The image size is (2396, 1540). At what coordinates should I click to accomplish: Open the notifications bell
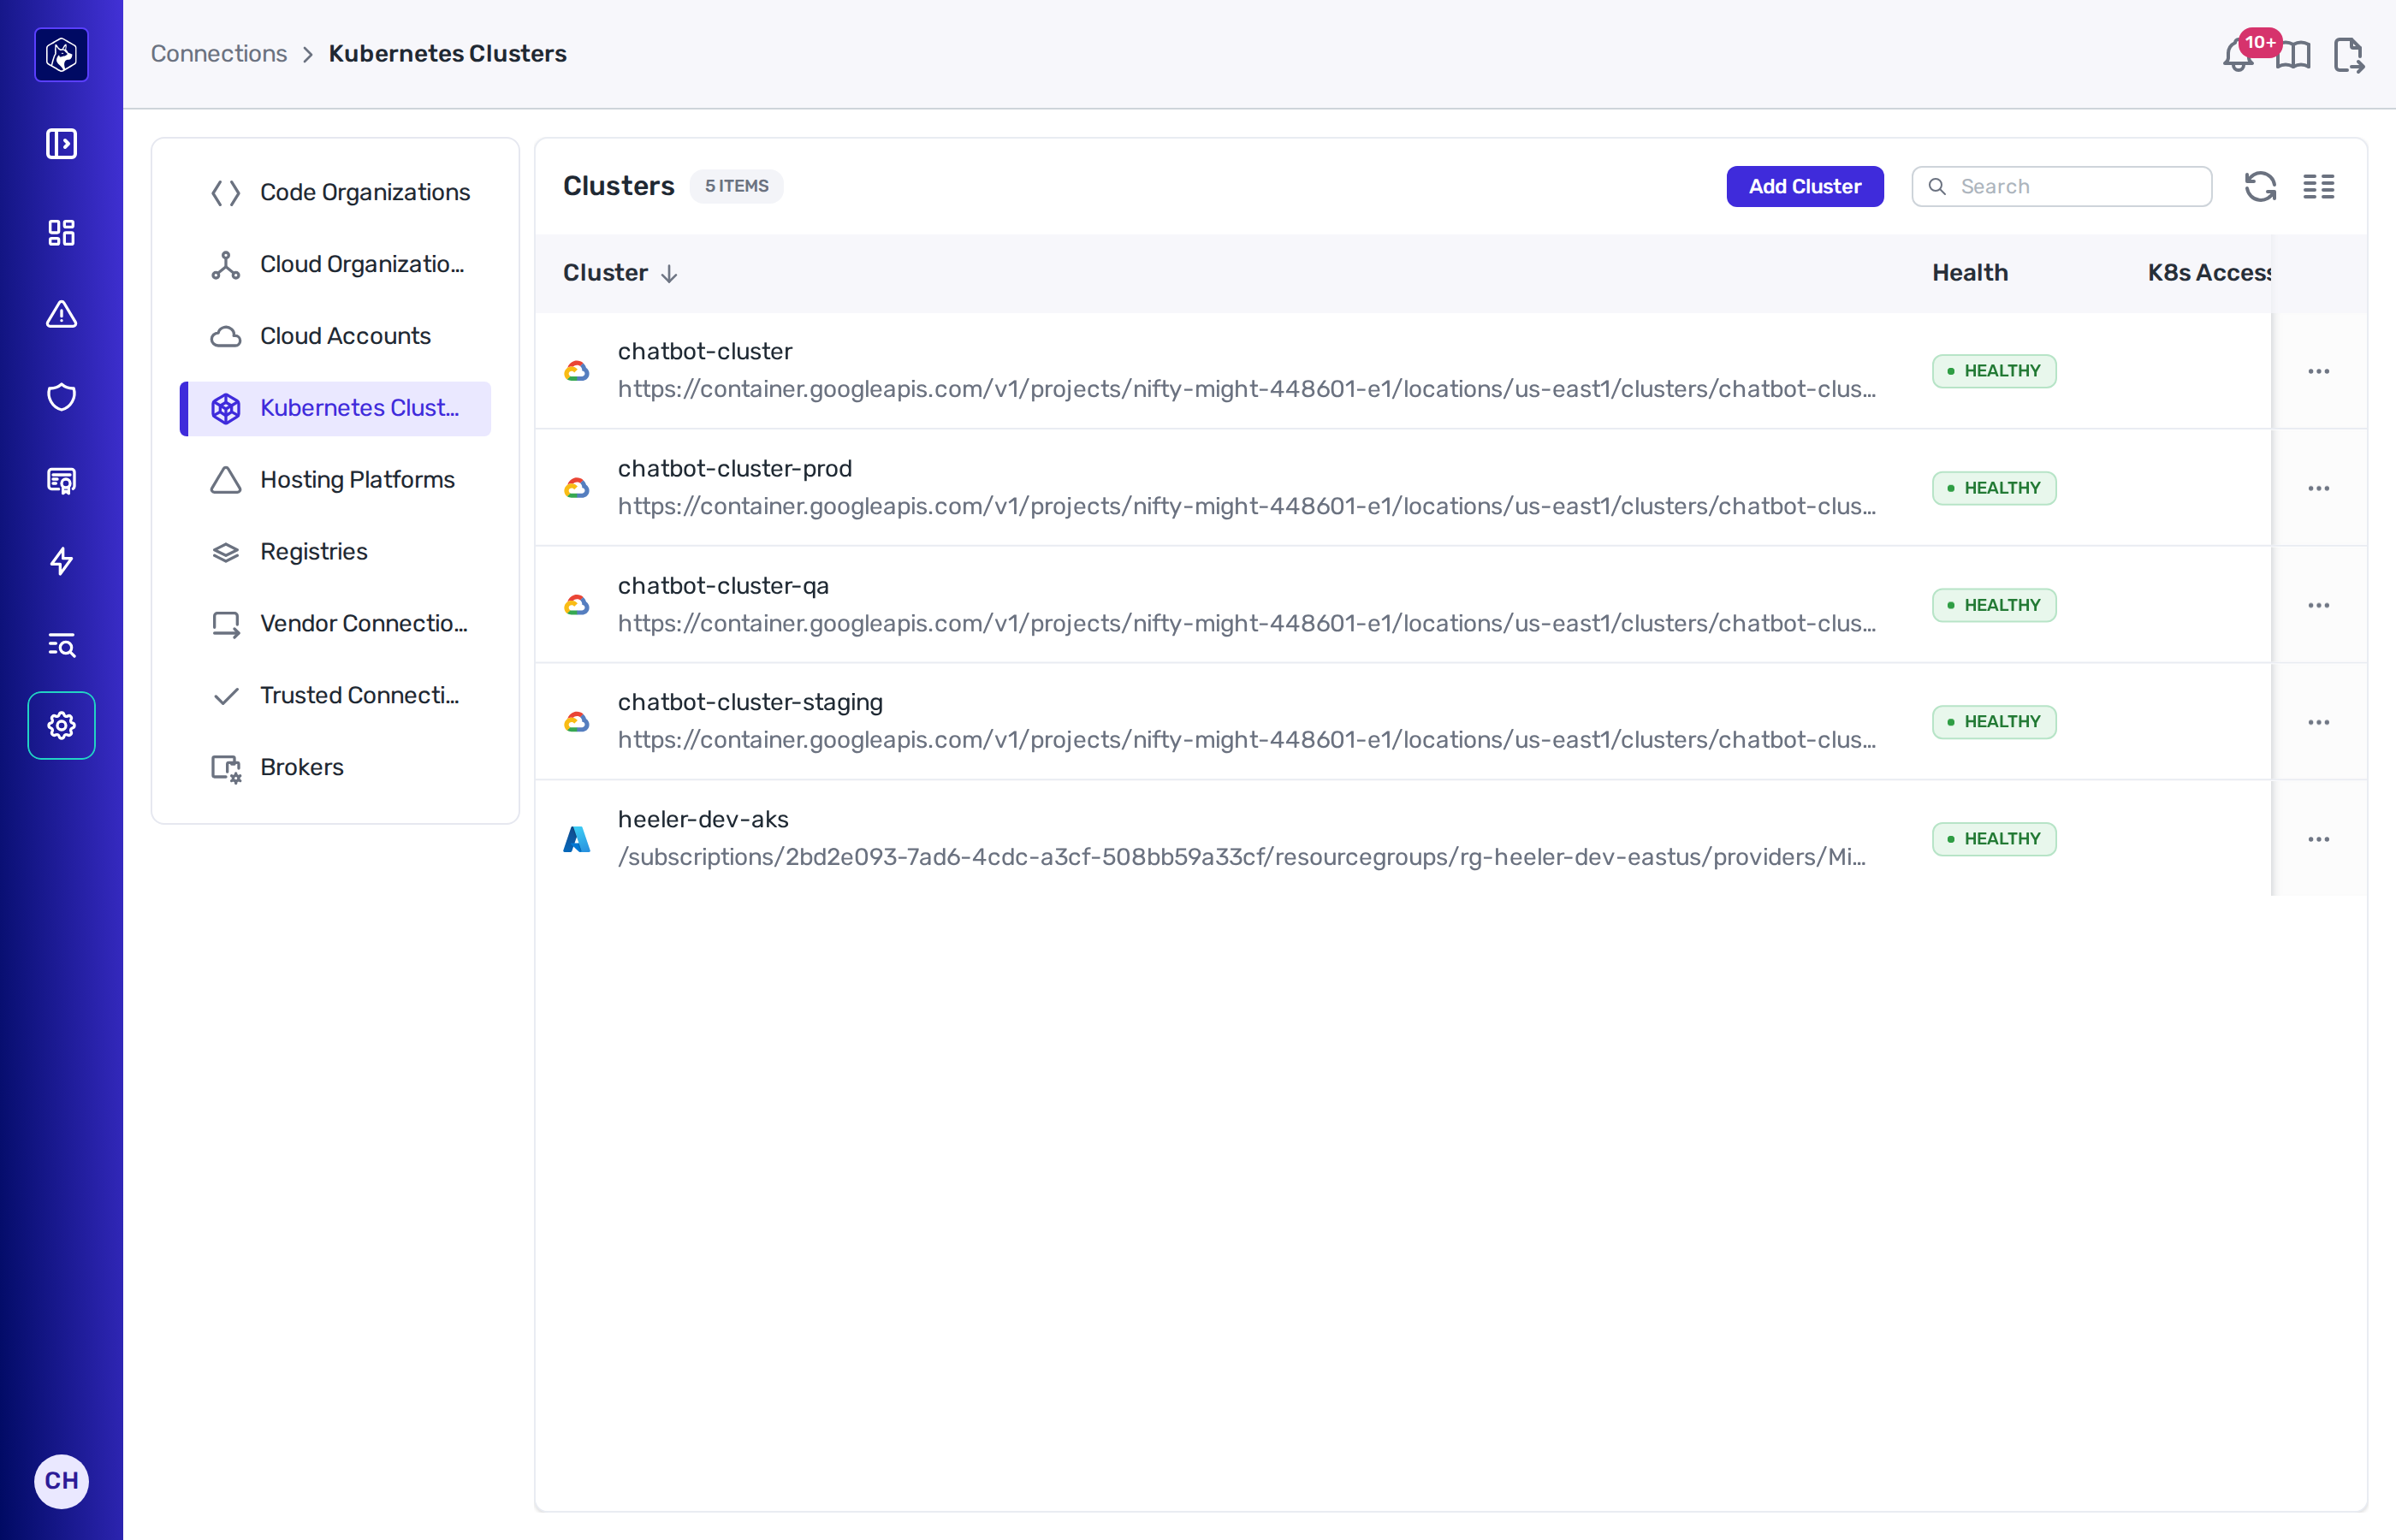(2238, 55)
